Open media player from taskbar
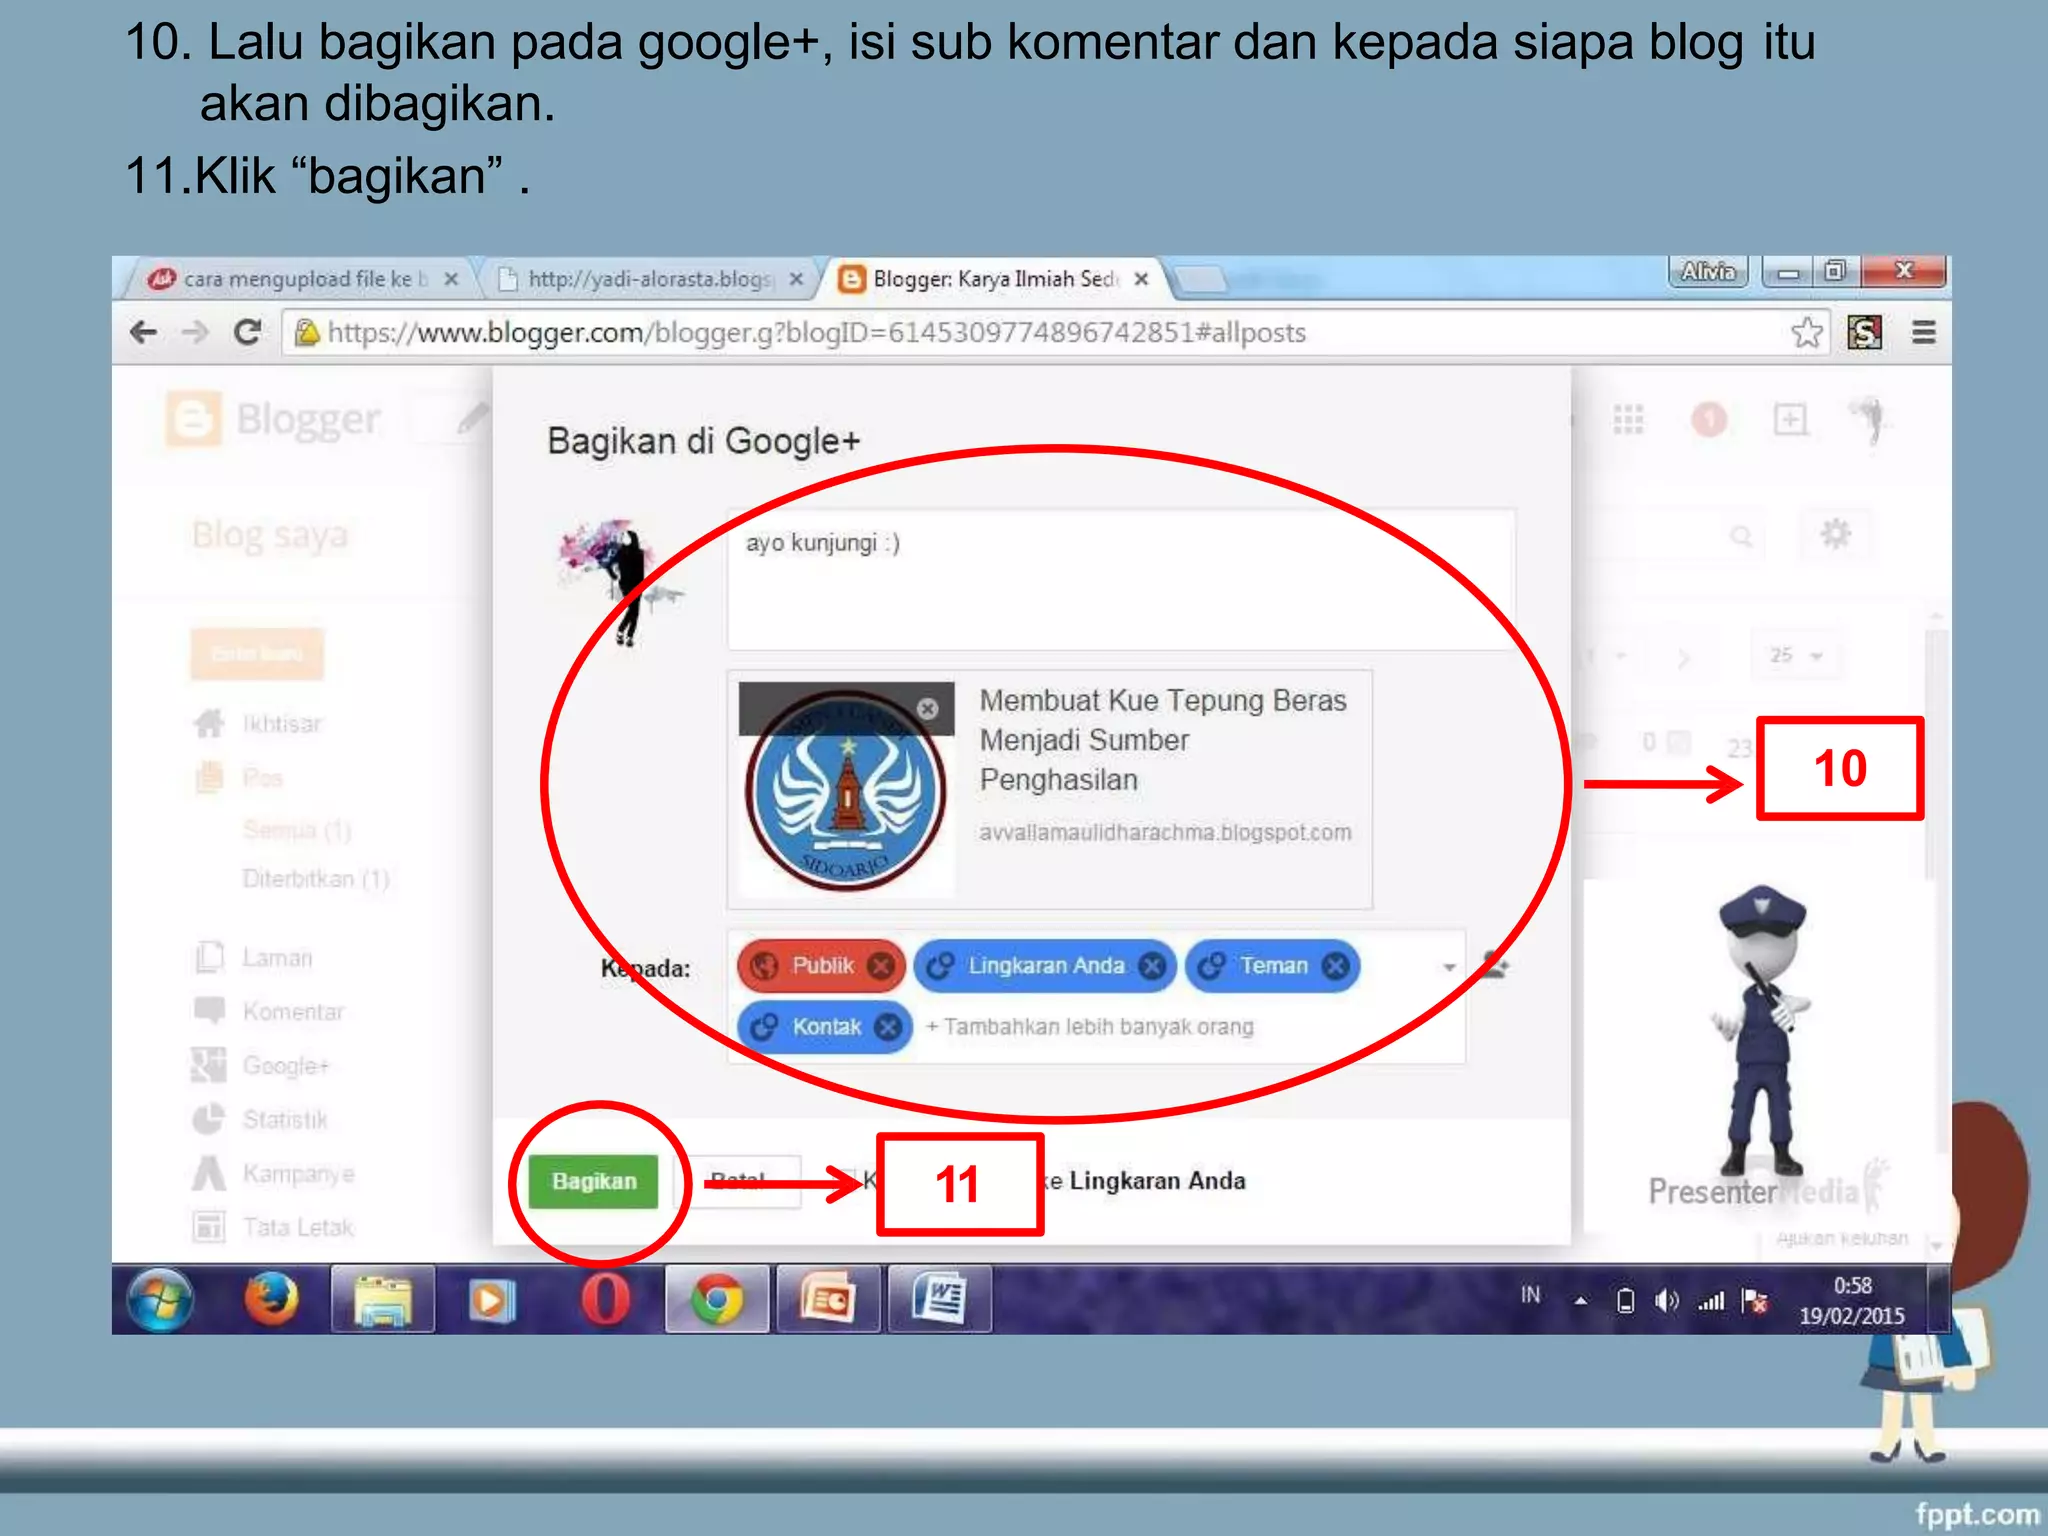 pos(491,1300)
